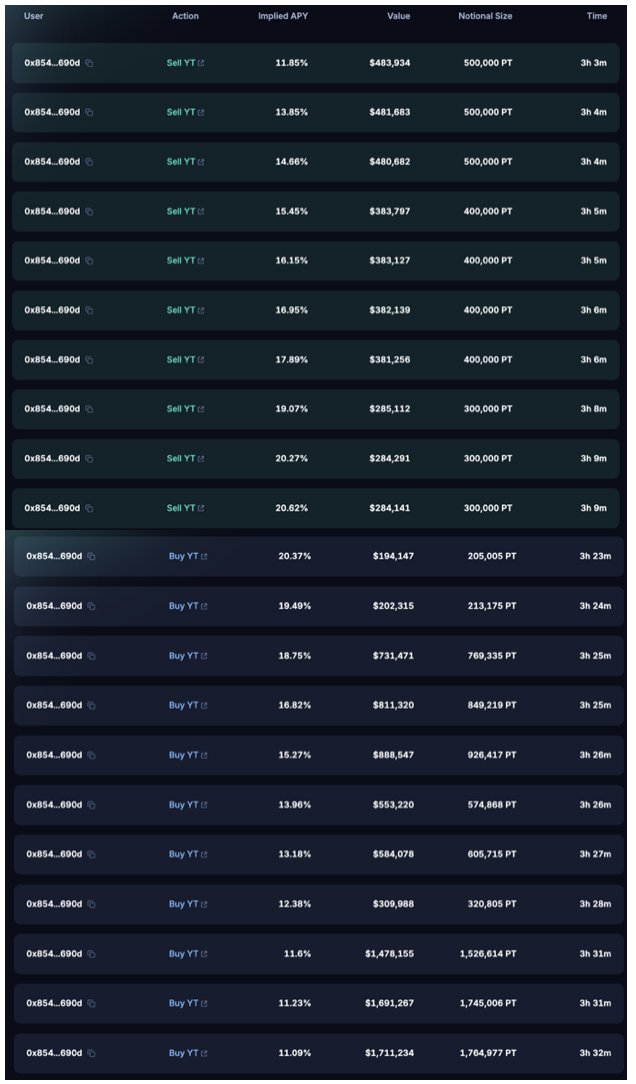
Task: Copy address in the 16.15% APY row
Action: pyautogui.click(x=89, y=261)
